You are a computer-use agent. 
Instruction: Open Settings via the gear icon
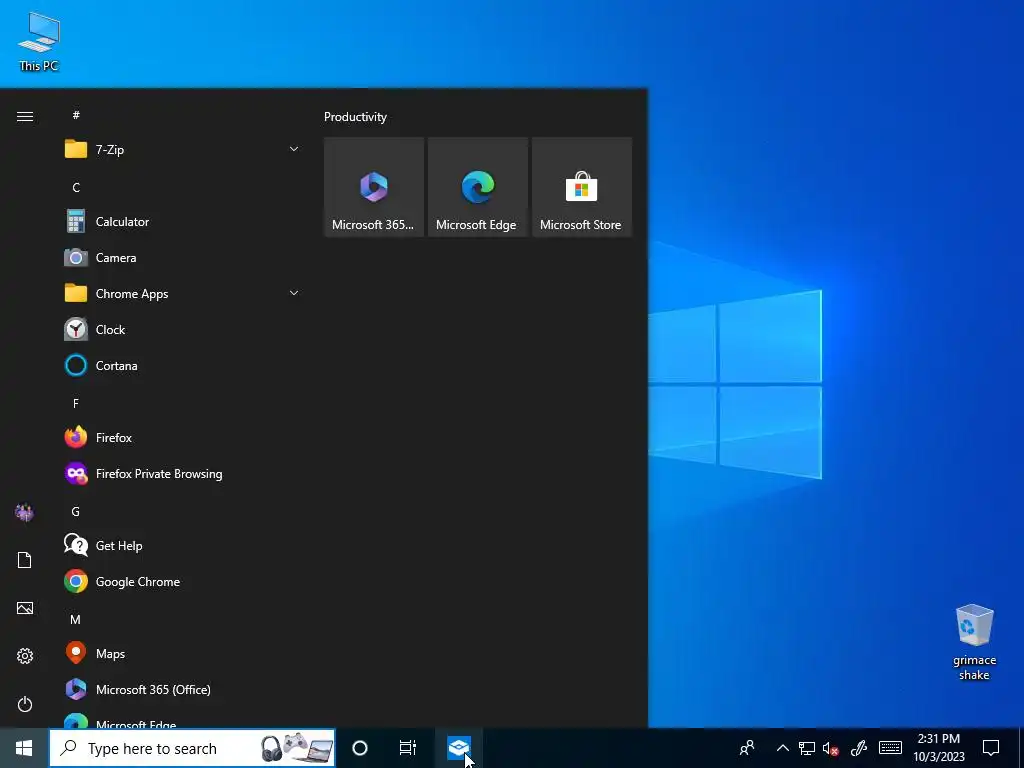click(25, 656)
